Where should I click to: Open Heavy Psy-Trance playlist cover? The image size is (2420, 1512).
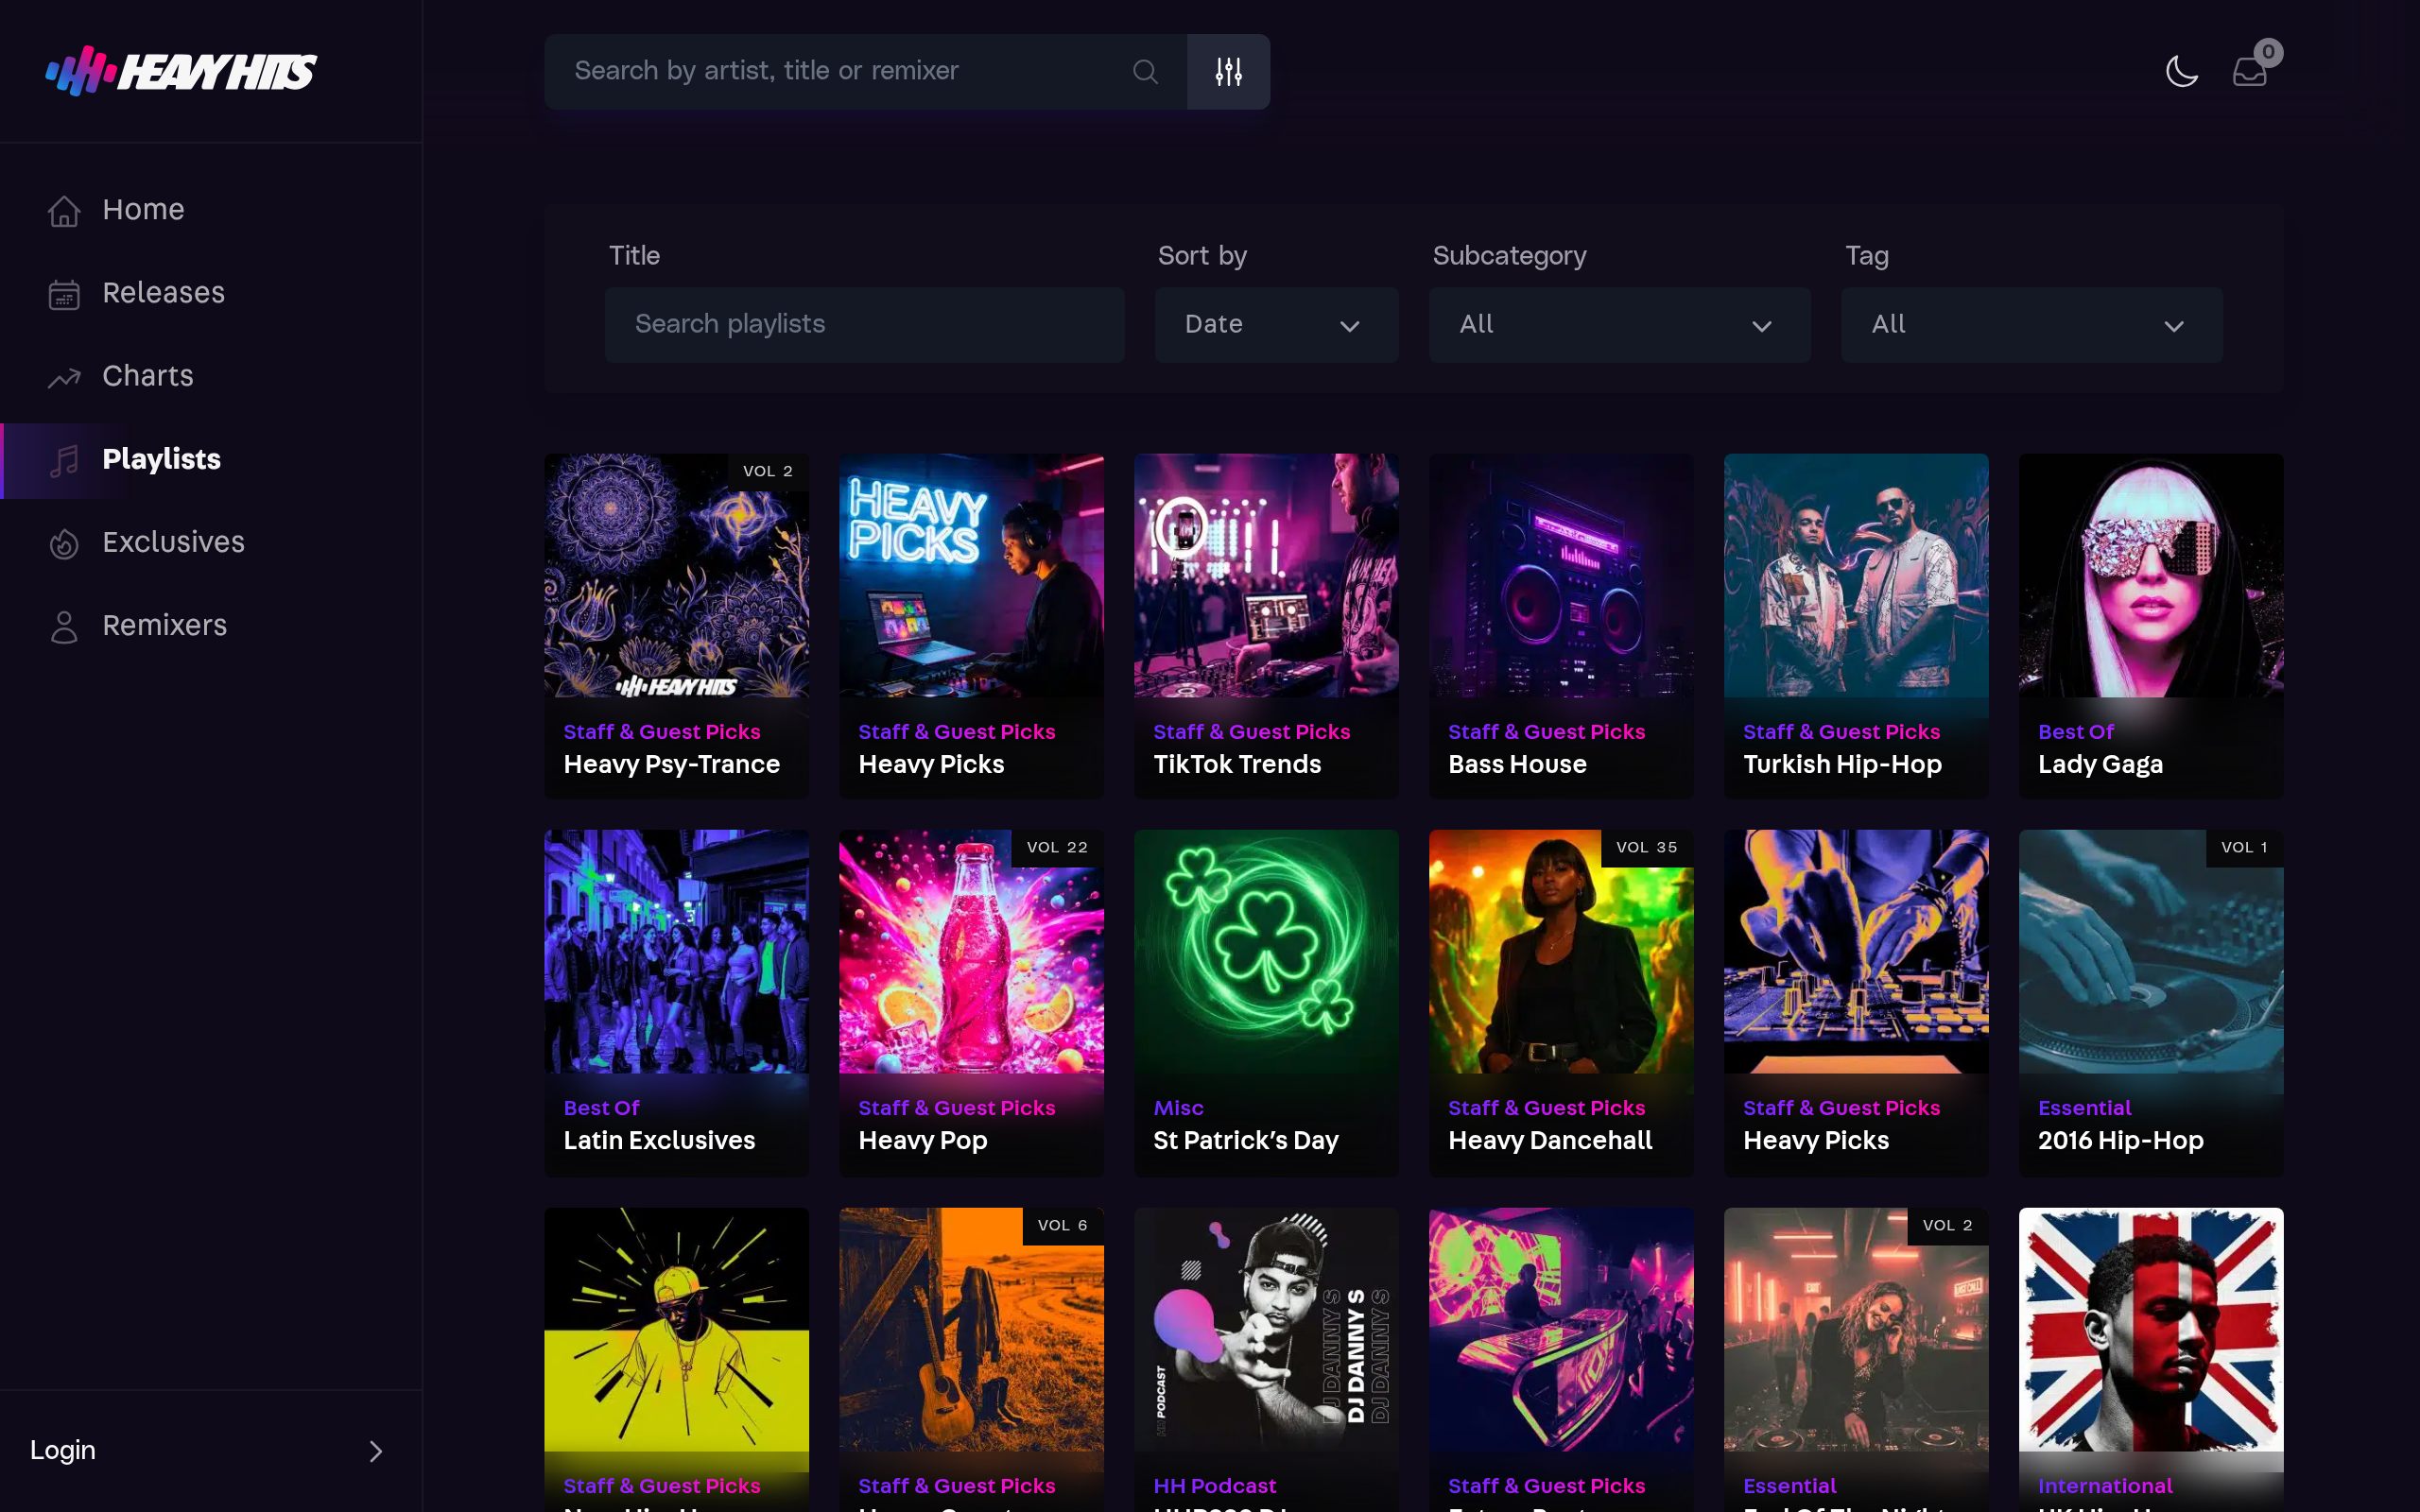[676, 576]
